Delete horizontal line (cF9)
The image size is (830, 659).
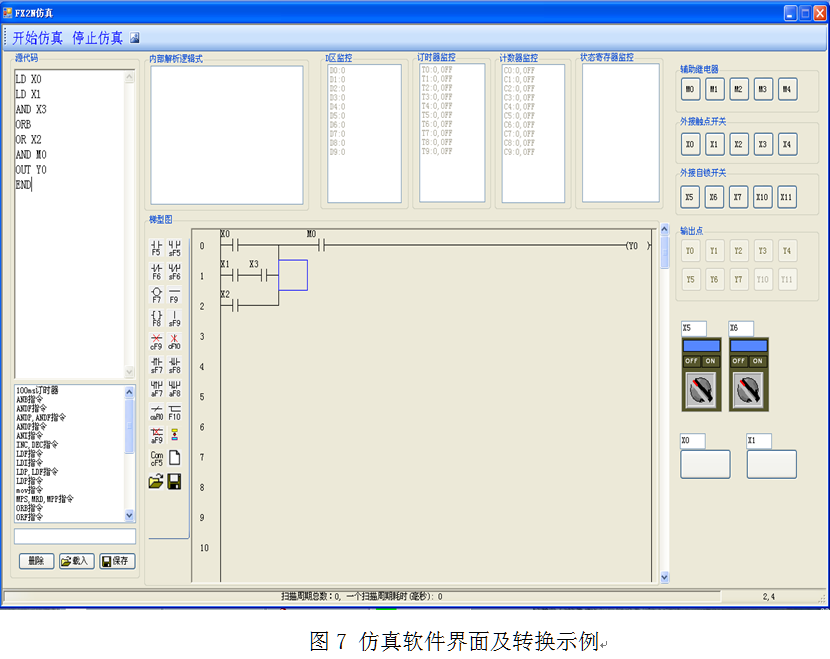(156, 341)
